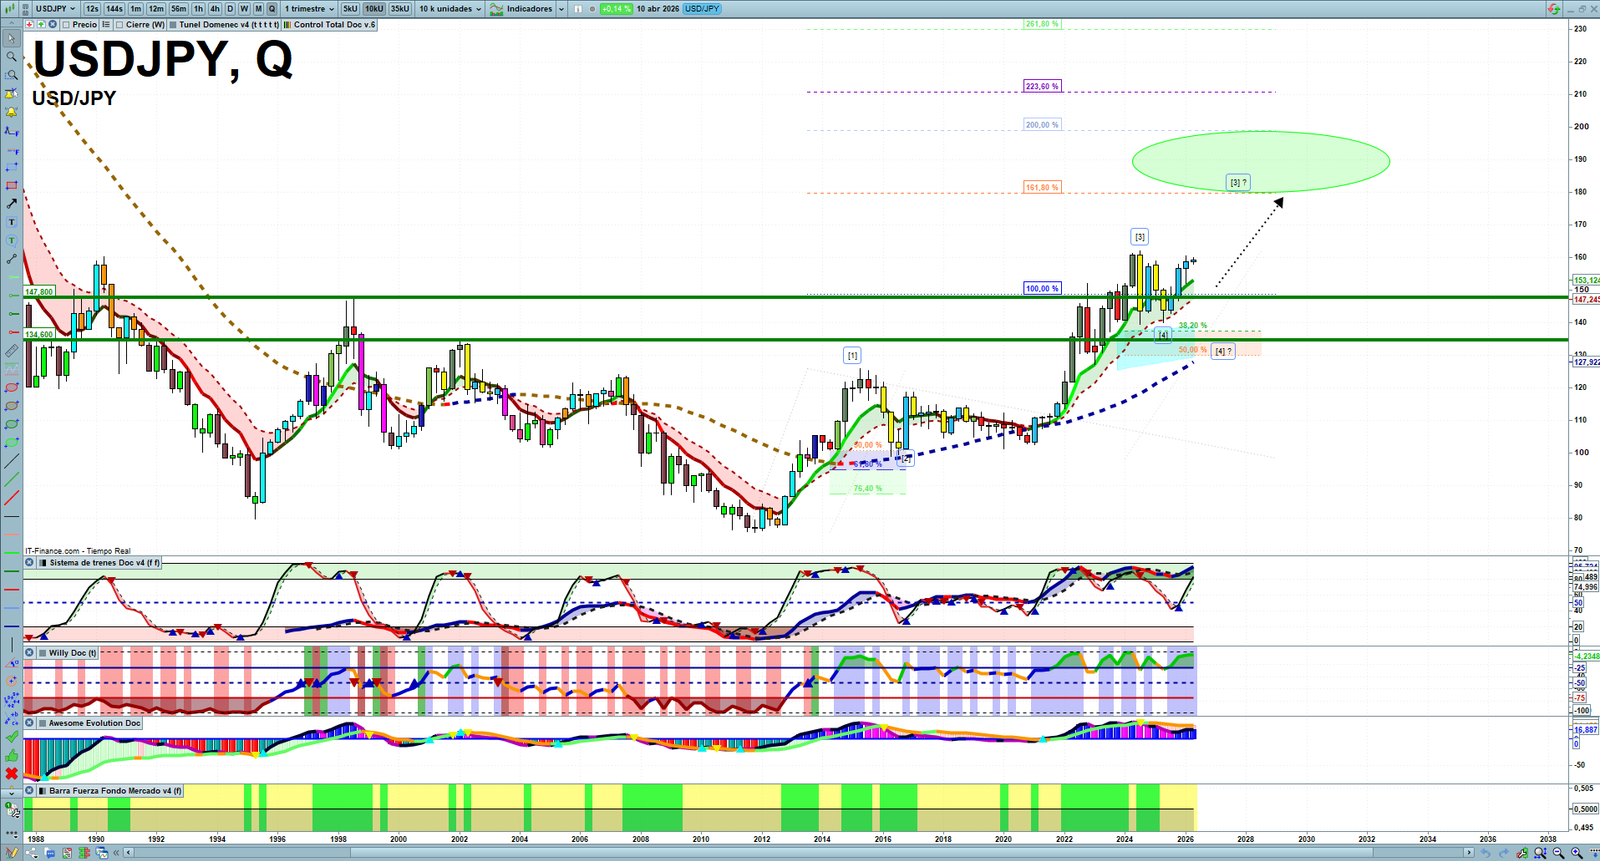This screenshot has width=1600, height=861.
Task: Open the 10 k unidades dropdown
Action: [x=450, y=9]
